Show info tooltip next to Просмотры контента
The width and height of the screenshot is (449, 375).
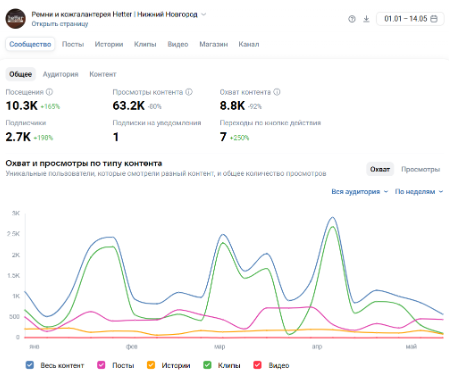pyautogui.click(x=189, y=92)
